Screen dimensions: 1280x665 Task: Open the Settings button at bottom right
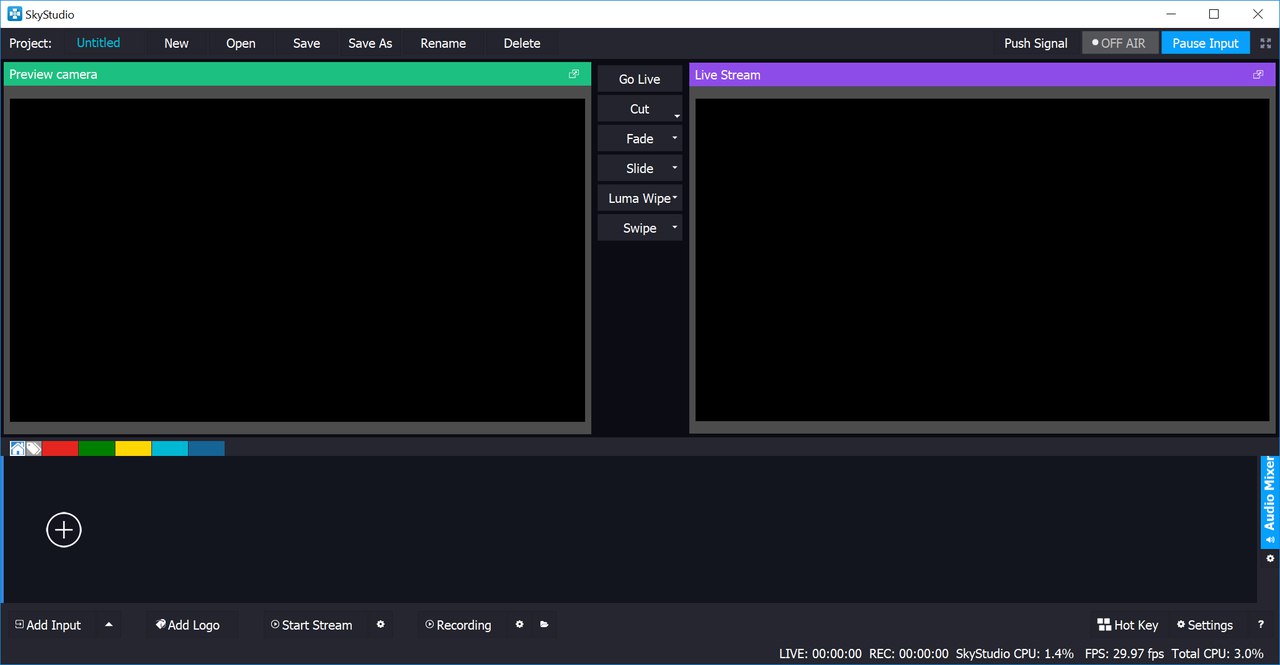point(1205,625)
